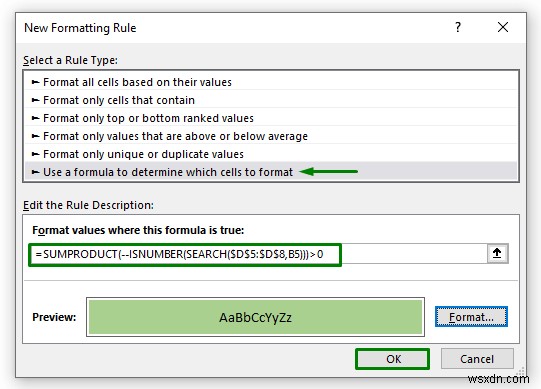Choose 'Format only top or bottom ranked values'

[x=271, y=118]
